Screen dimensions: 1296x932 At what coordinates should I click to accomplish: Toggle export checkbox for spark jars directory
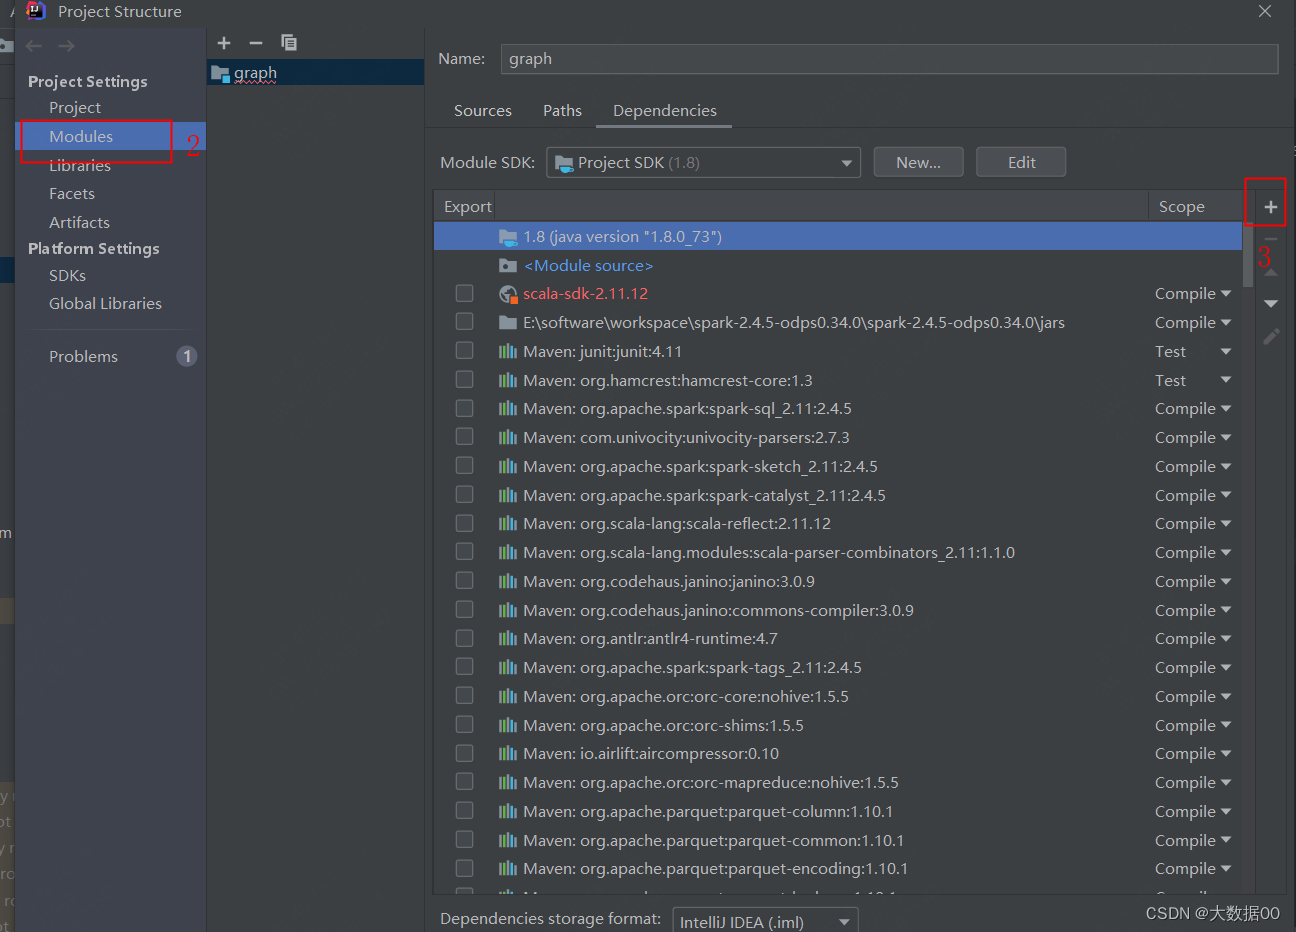click(x=464, y=322)
